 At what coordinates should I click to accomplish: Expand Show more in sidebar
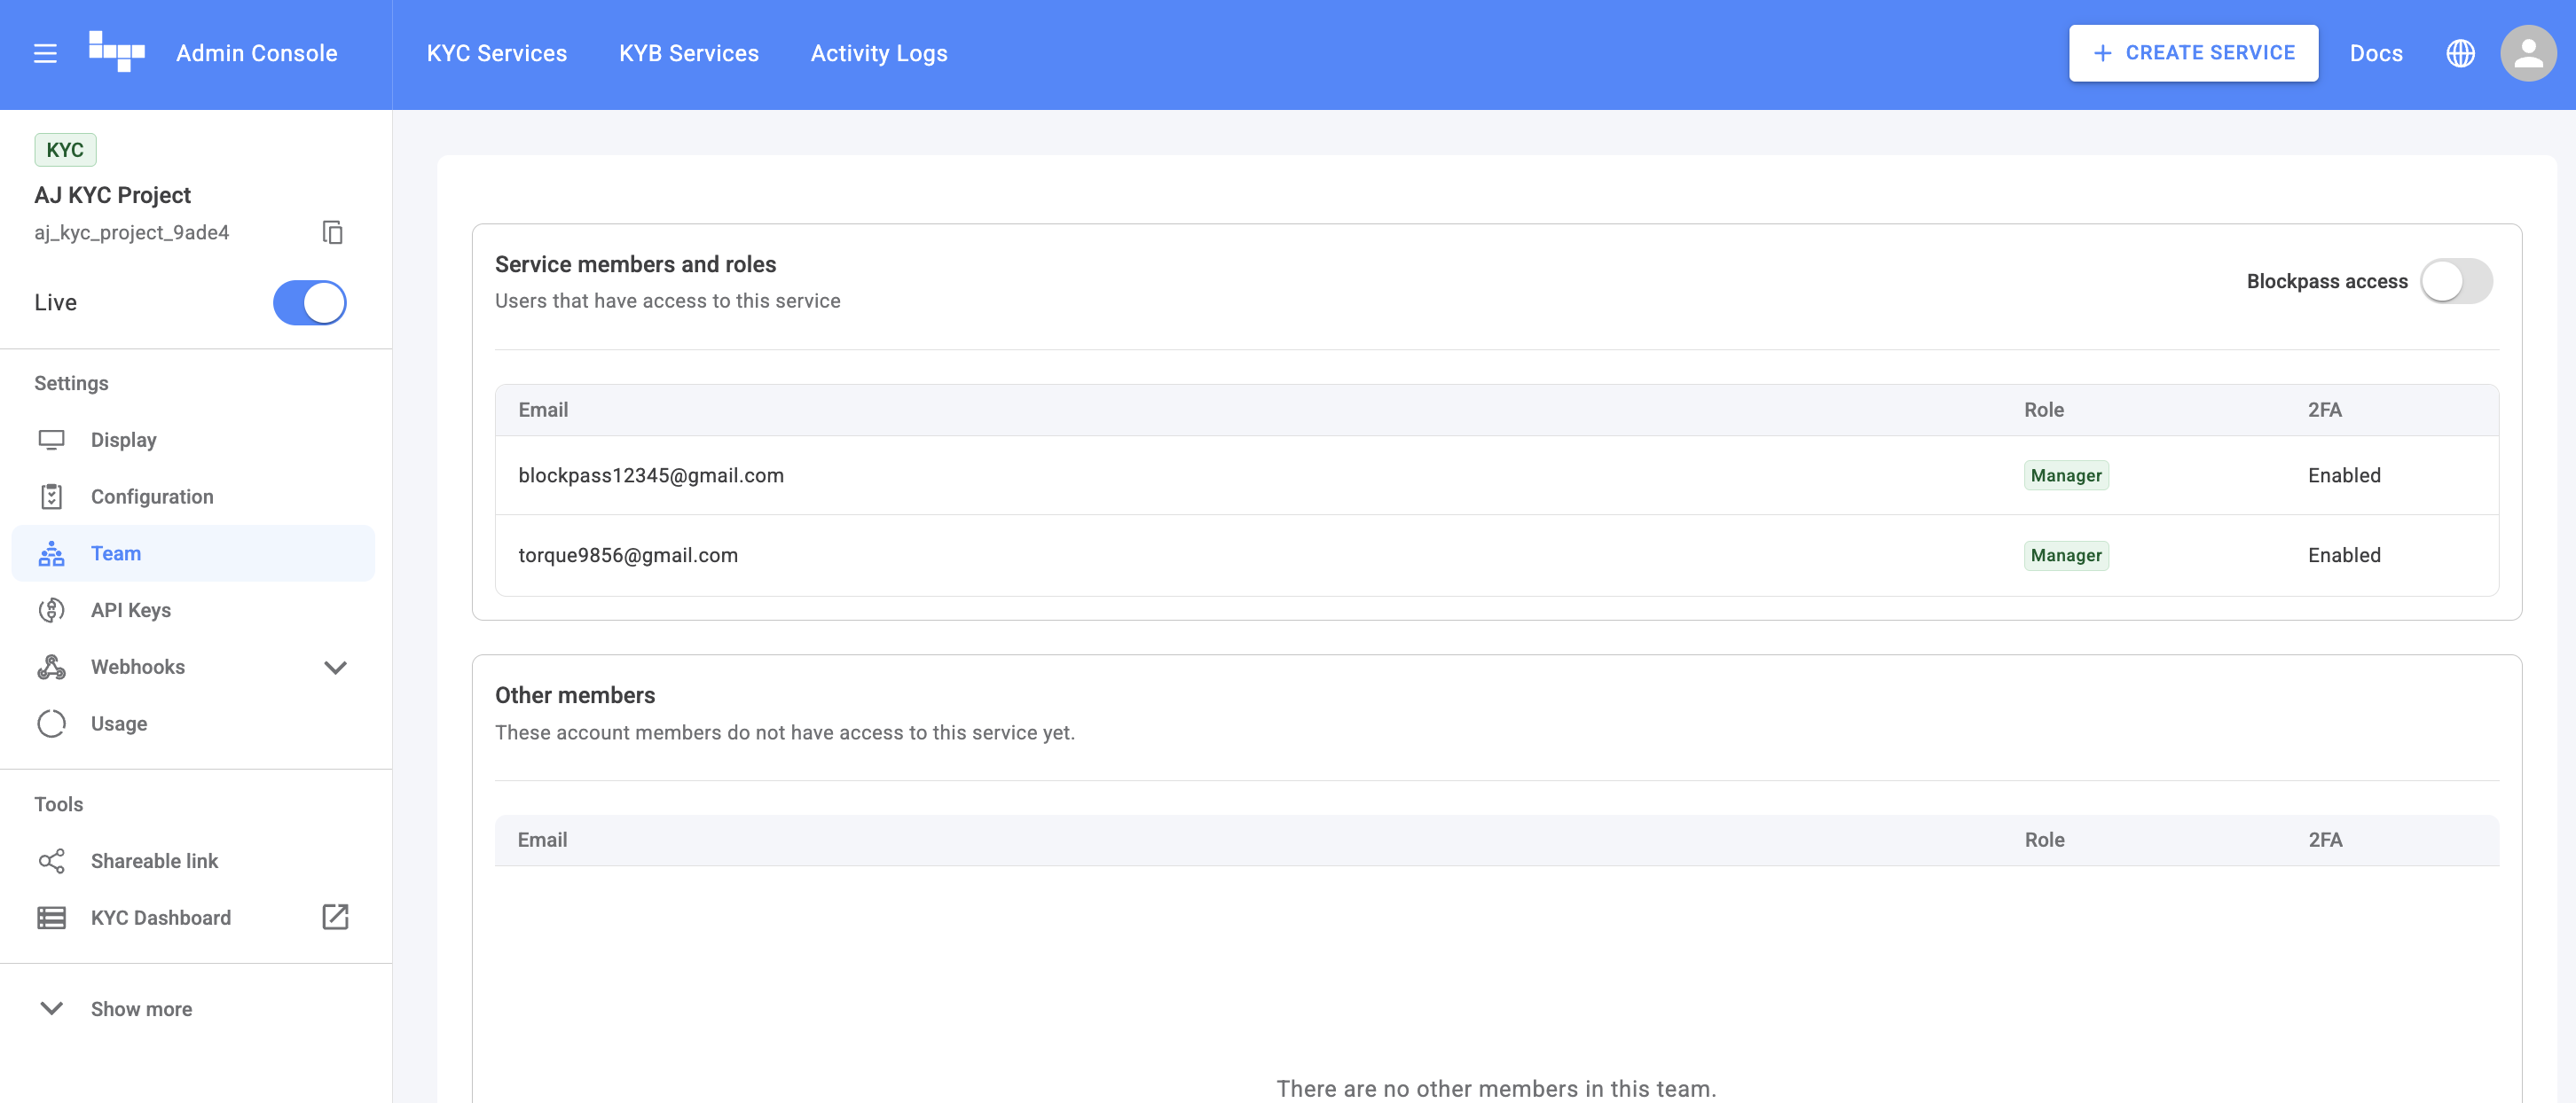click(141, 1008)
